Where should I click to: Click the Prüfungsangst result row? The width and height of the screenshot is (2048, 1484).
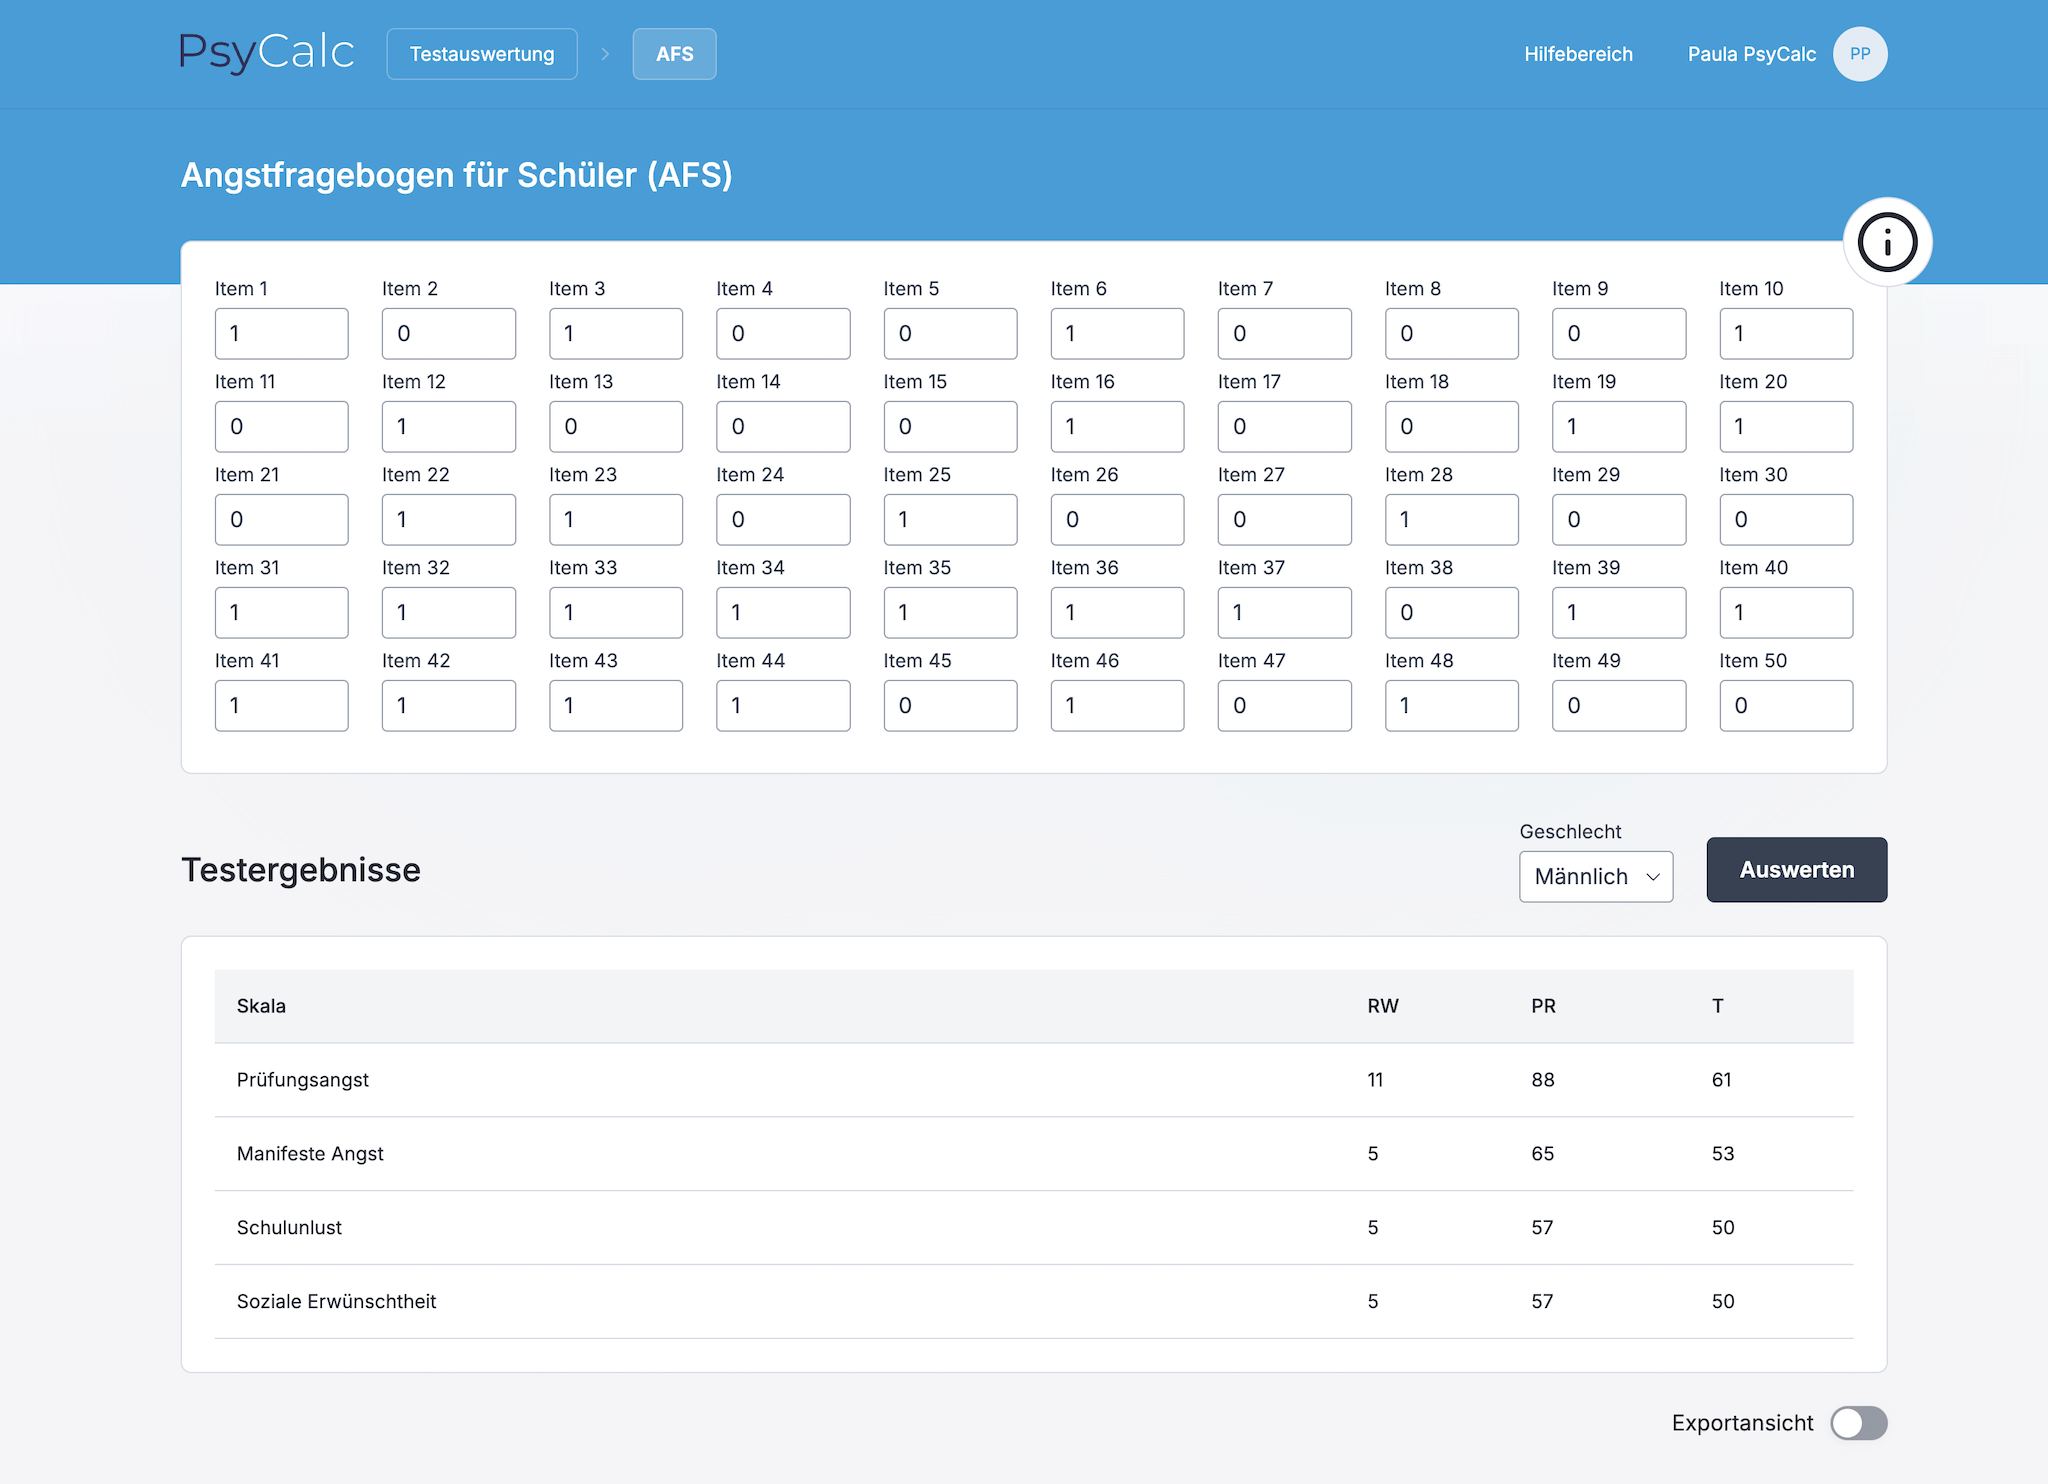(1033, 1080)
